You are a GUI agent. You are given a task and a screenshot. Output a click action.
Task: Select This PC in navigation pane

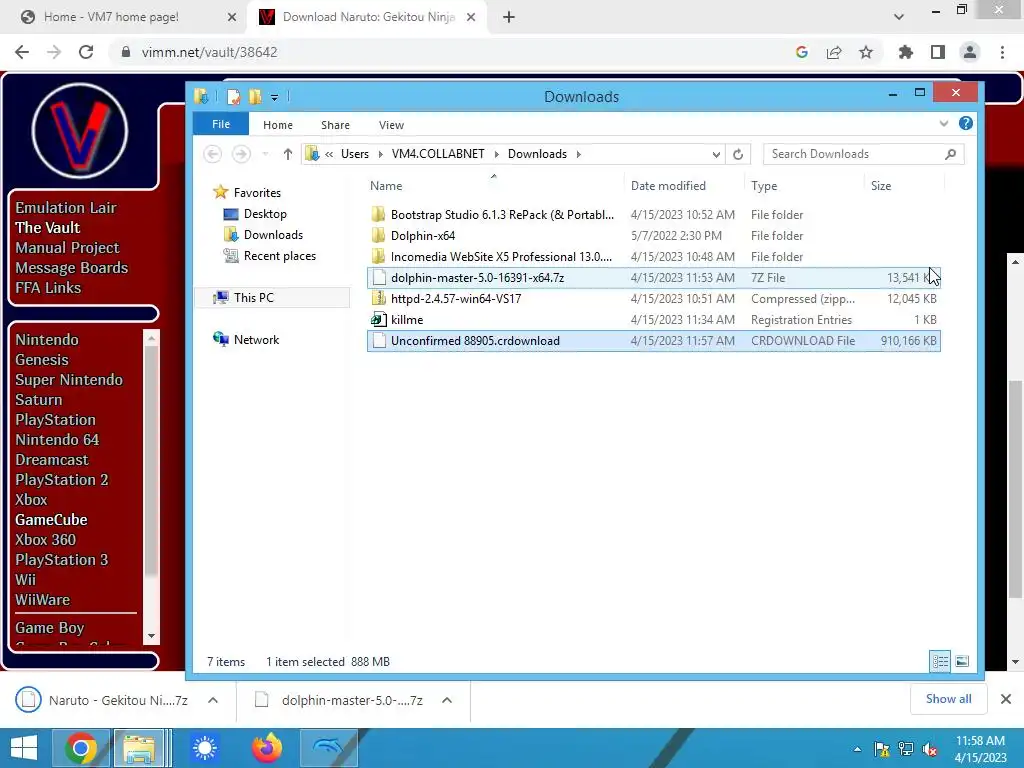pos(253,298)
